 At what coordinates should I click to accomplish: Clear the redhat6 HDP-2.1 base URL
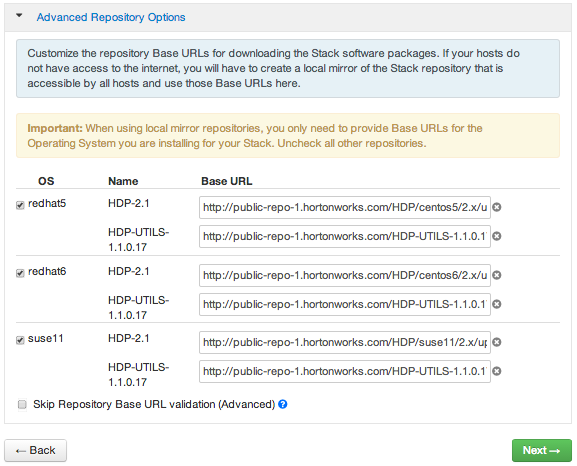[497, 275]
